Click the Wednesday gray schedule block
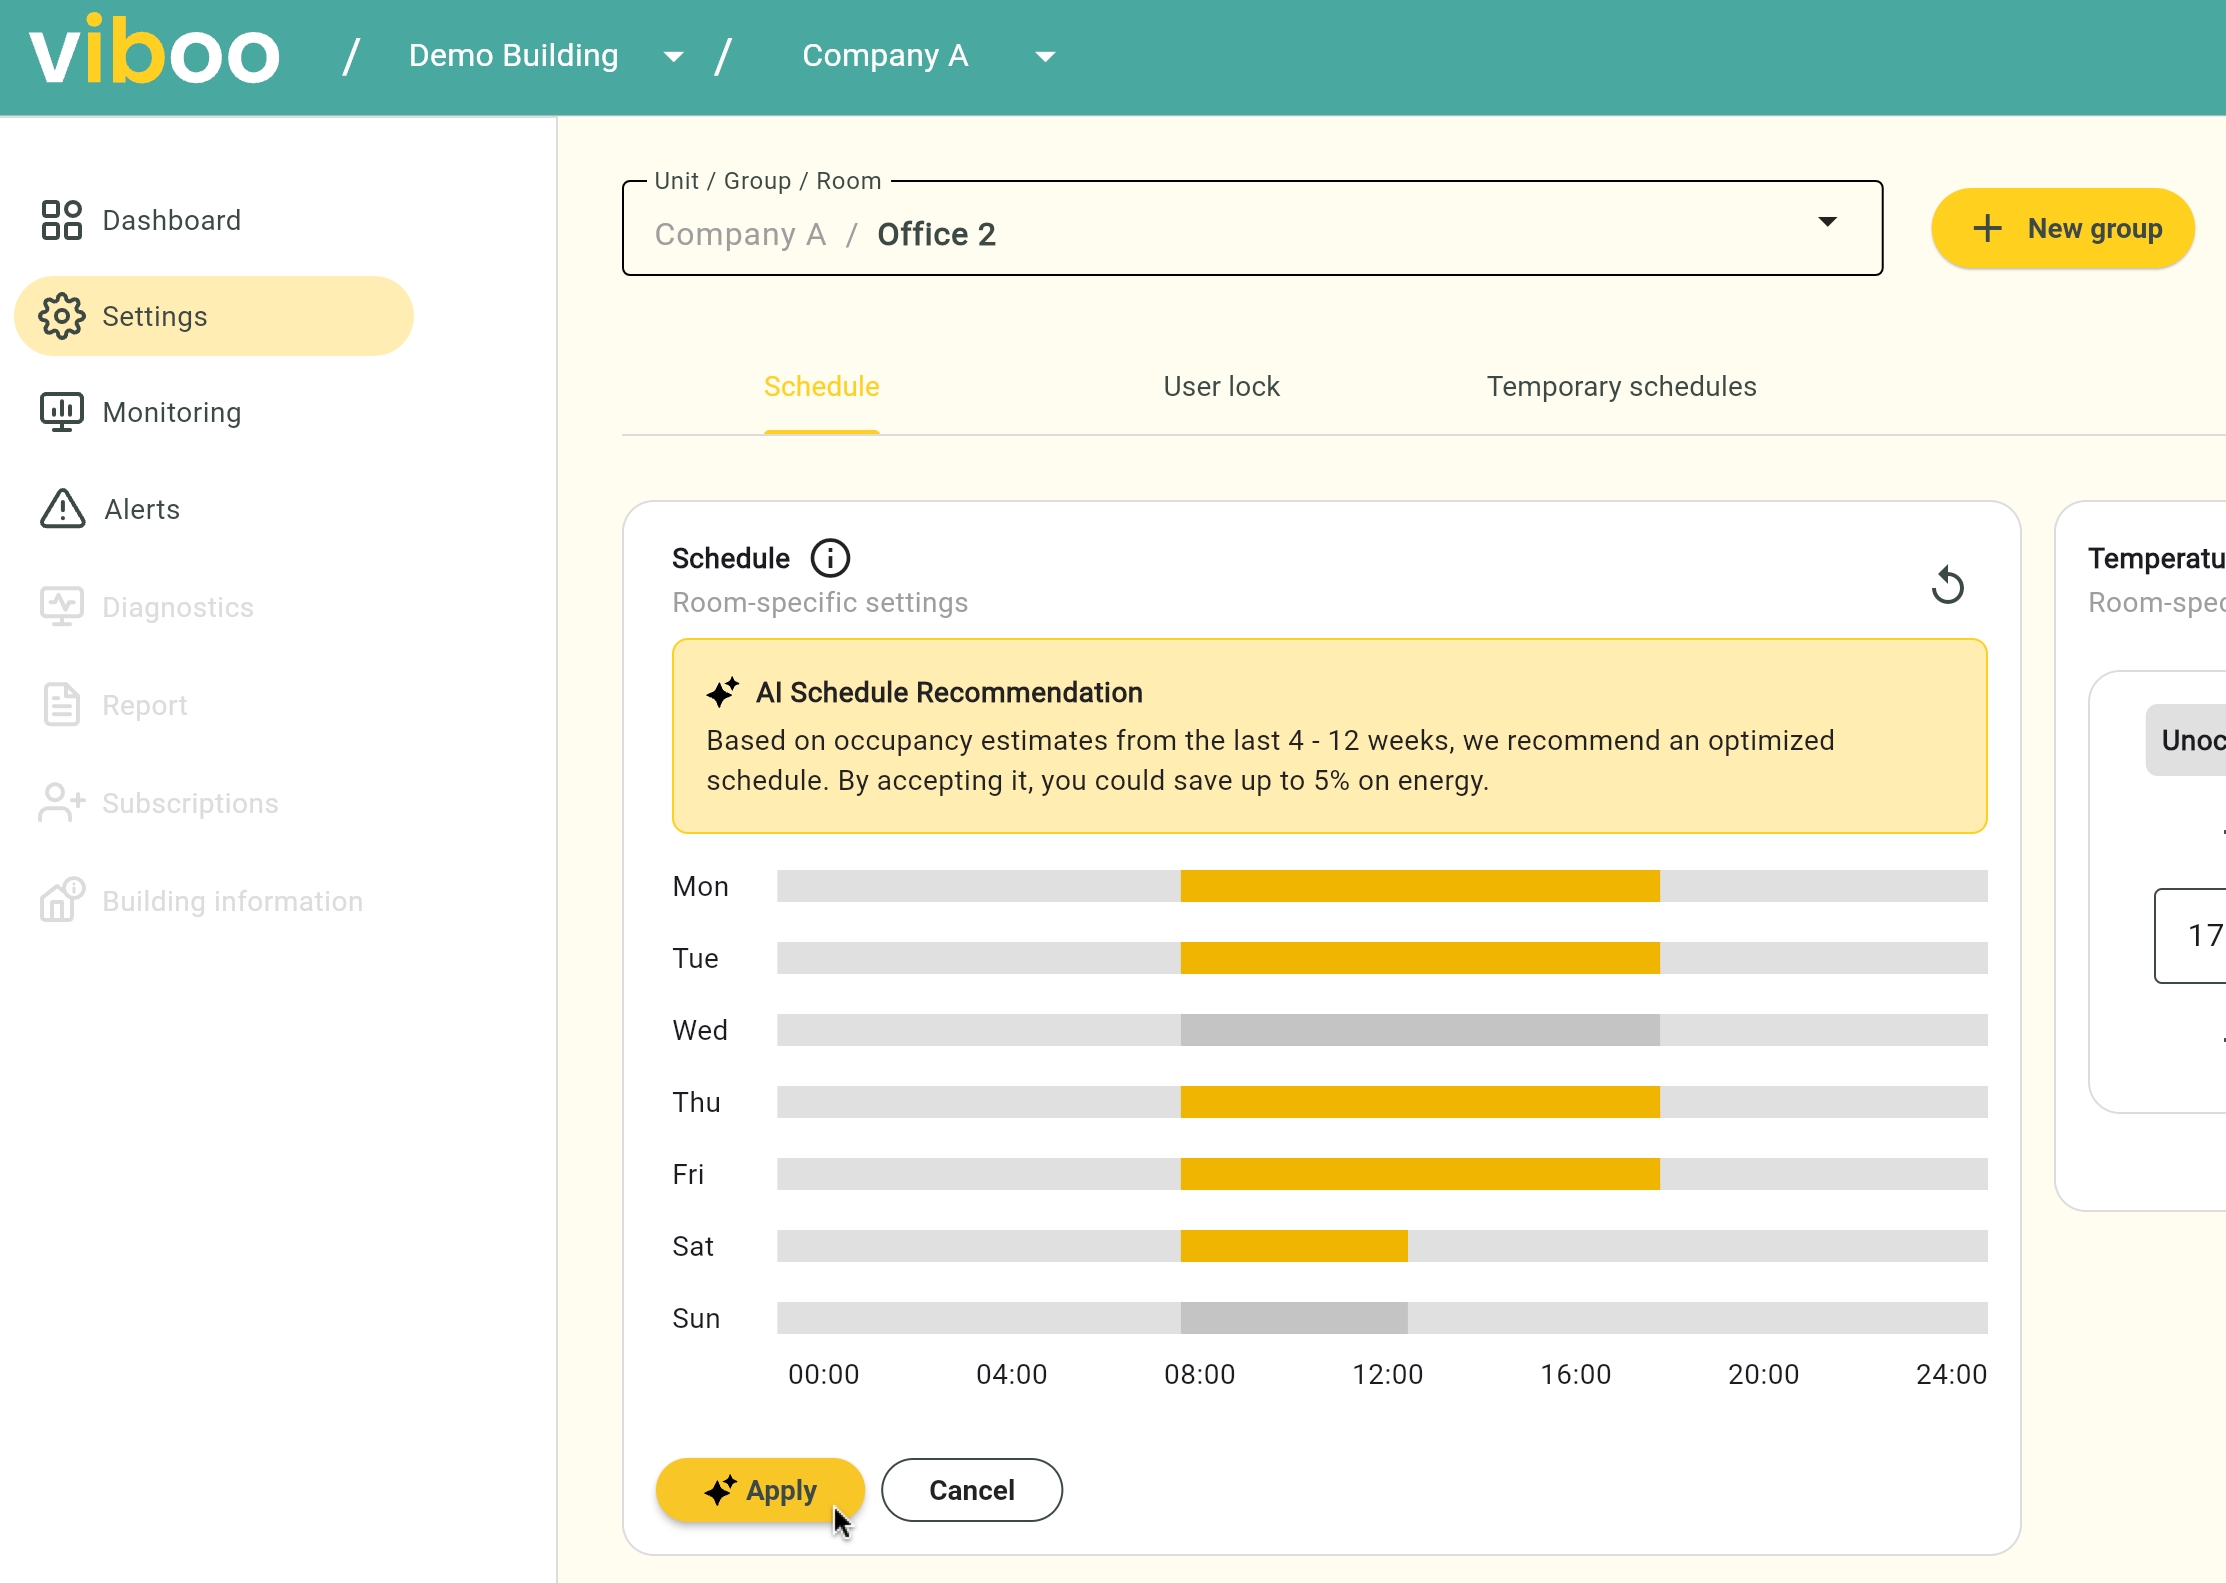This screenshot has height=1583, width=2226. [1419, 1030]
